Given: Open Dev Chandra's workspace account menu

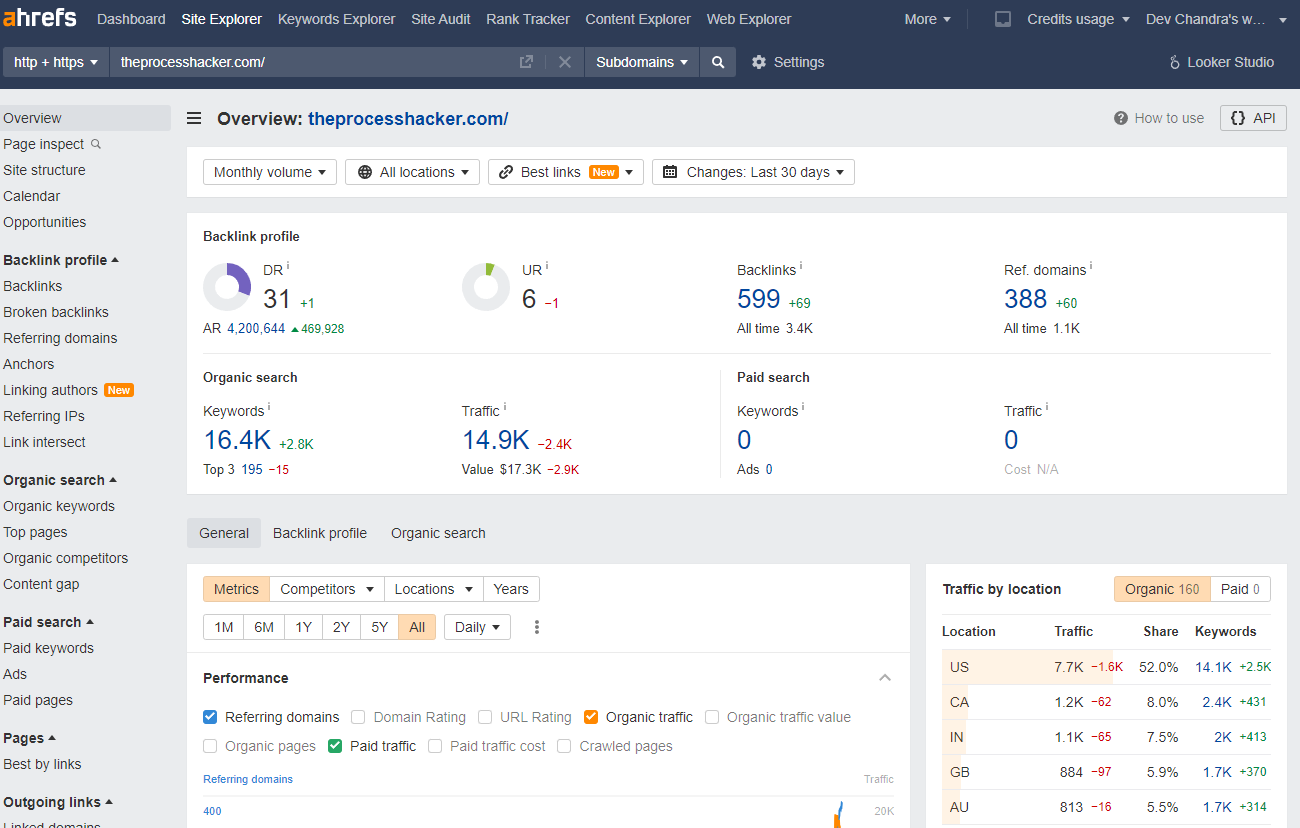Looking at the screenshot, I should pos(1216,19).
